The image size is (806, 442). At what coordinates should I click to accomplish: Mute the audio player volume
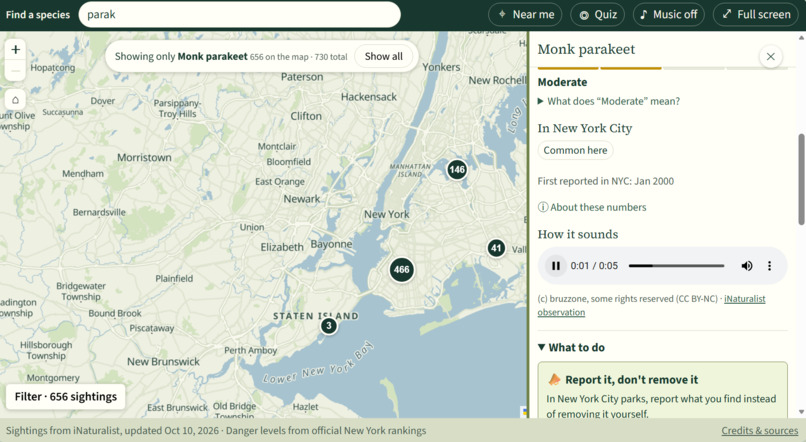tap(747, 266)
